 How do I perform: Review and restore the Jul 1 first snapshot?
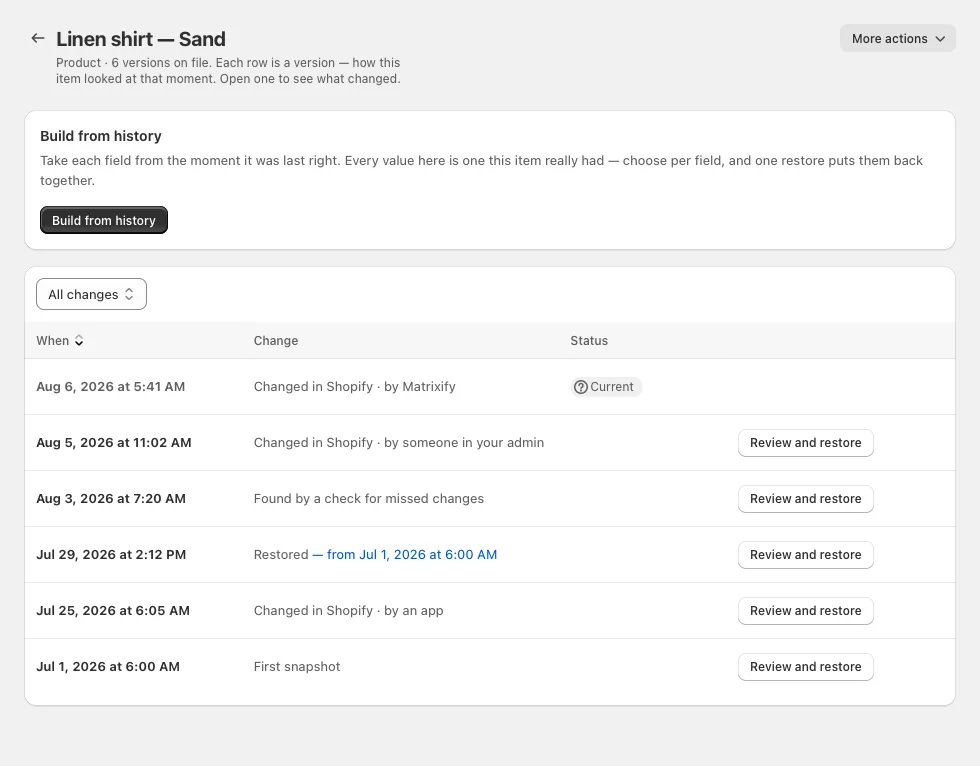[805, 667]
